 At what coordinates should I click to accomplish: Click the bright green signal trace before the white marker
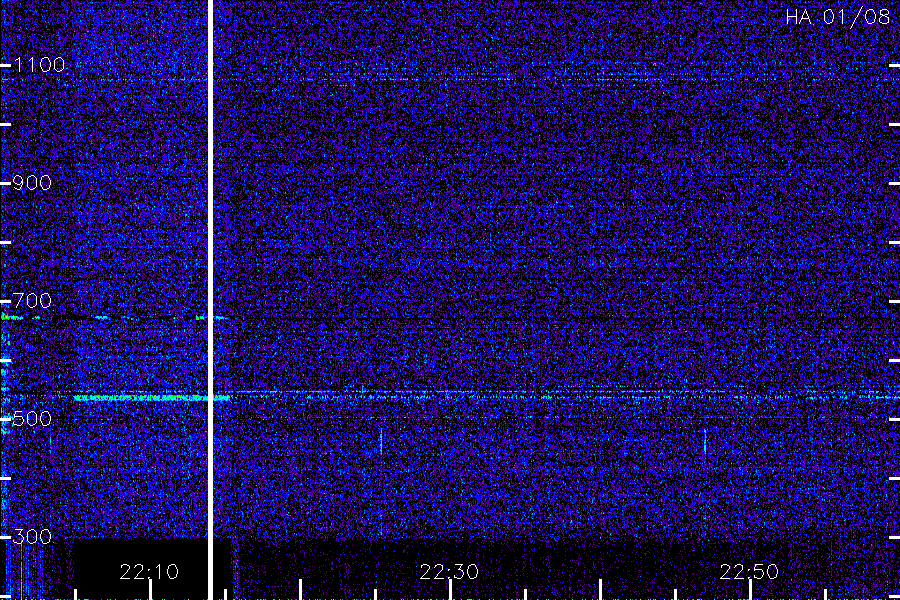click(x=141, y=397)
